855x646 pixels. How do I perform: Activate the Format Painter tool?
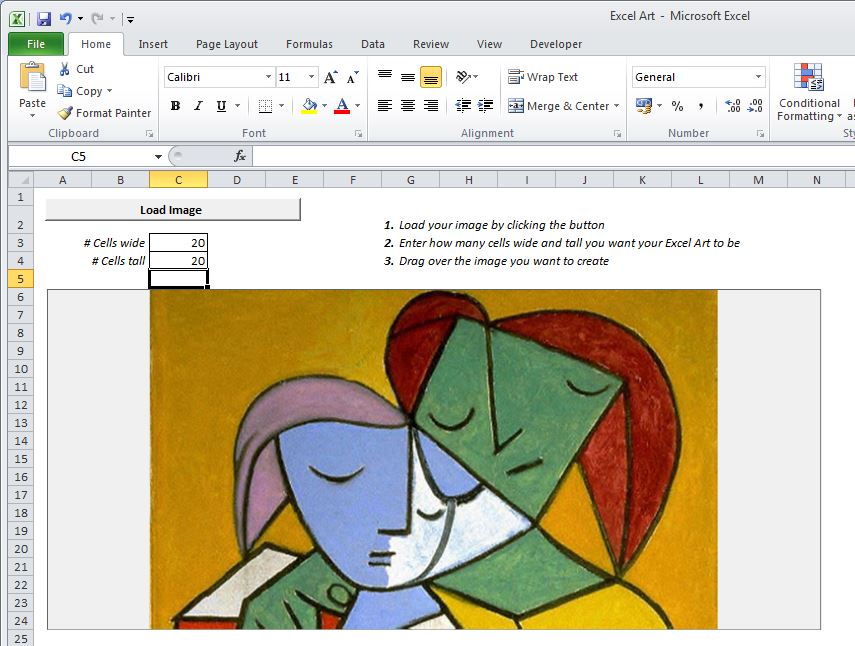coord(104,113)
